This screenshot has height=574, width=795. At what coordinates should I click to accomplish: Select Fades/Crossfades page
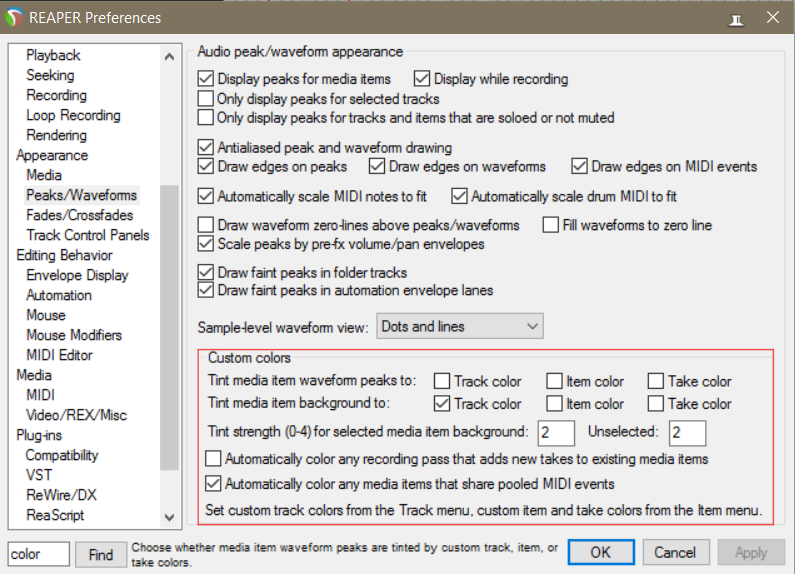click(x=80, y=215)
